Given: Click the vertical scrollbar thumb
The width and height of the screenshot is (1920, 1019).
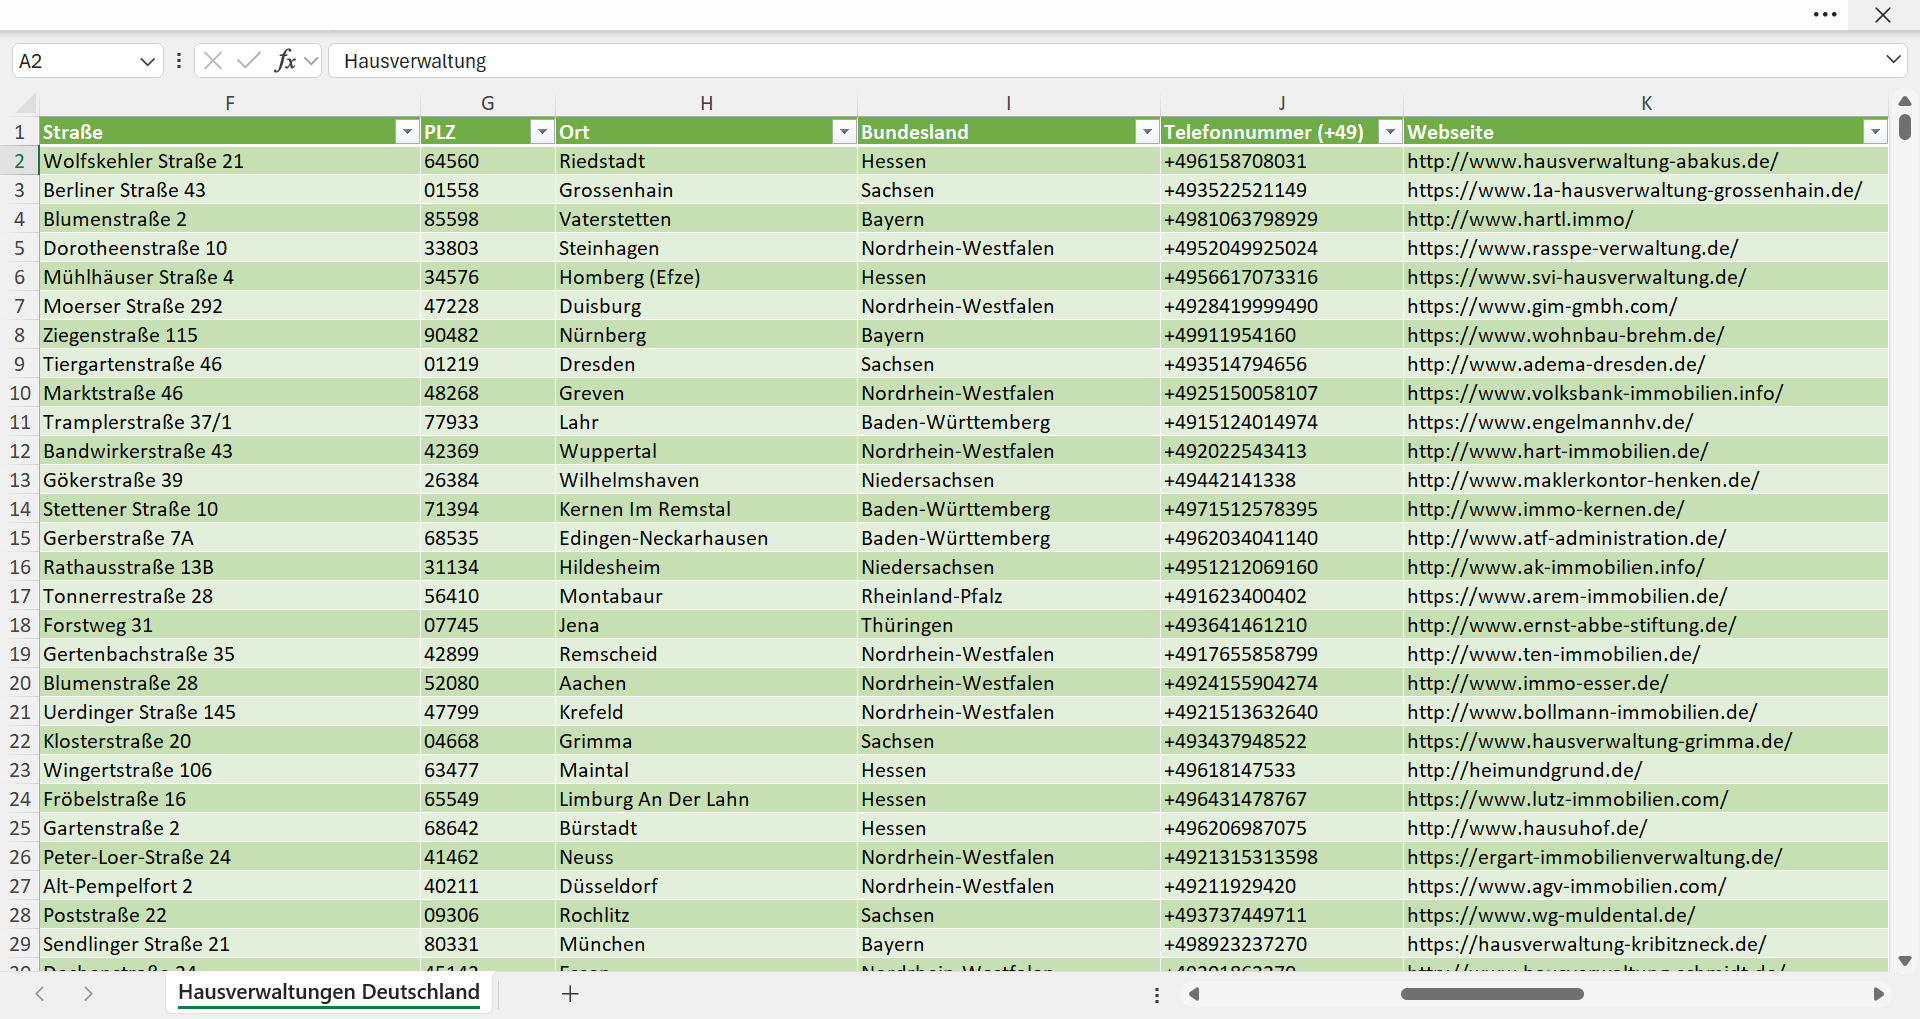Looking at the screenshot, I should 1905,126.
